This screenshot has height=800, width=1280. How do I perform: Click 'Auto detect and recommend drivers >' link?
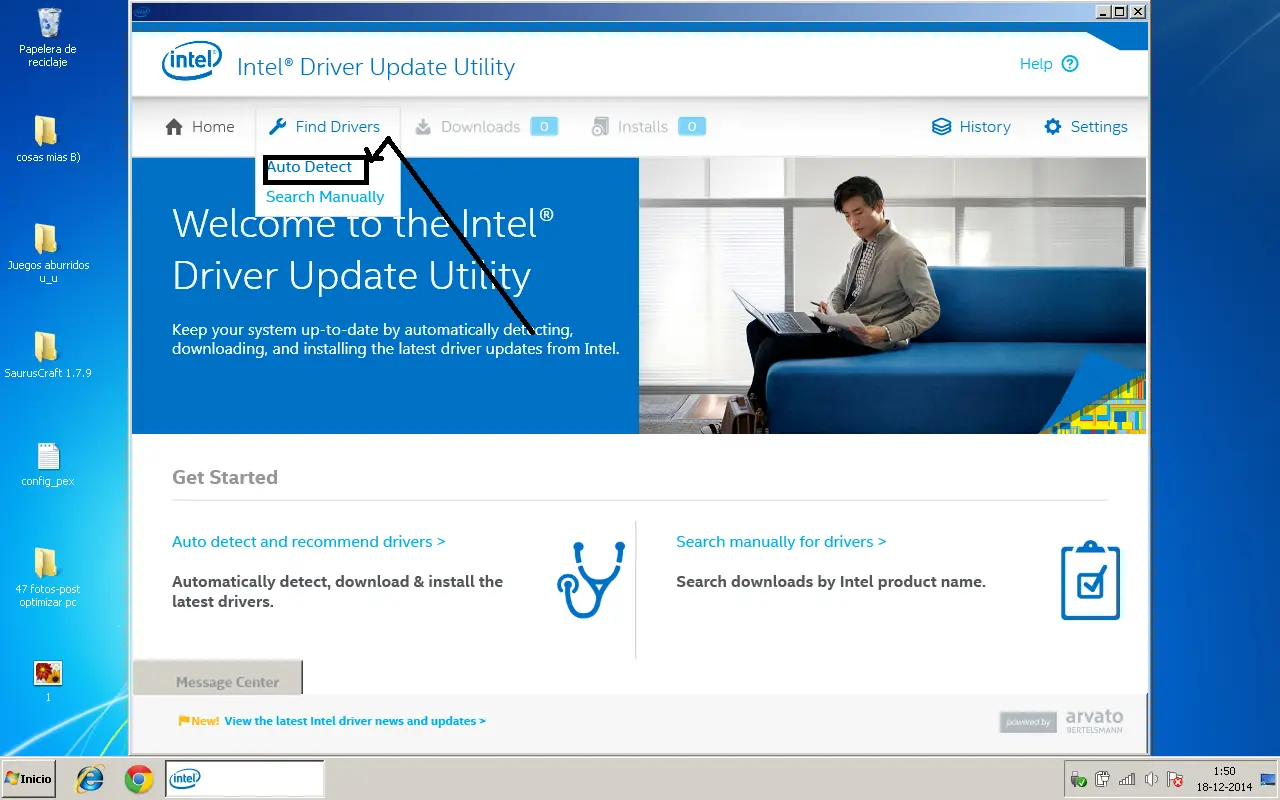[309, 542]
